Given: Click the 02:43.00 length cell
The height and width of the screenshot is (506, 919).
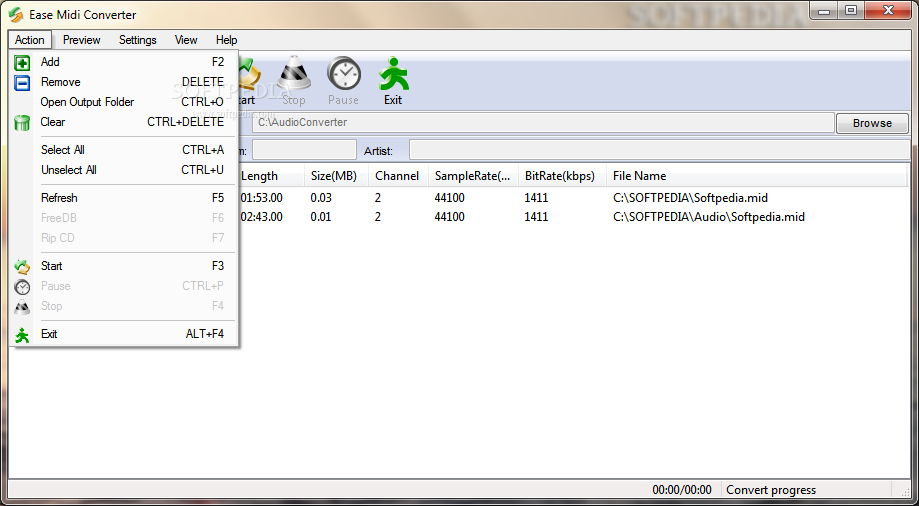Looking at the screenshot, I should pos(261,217).
